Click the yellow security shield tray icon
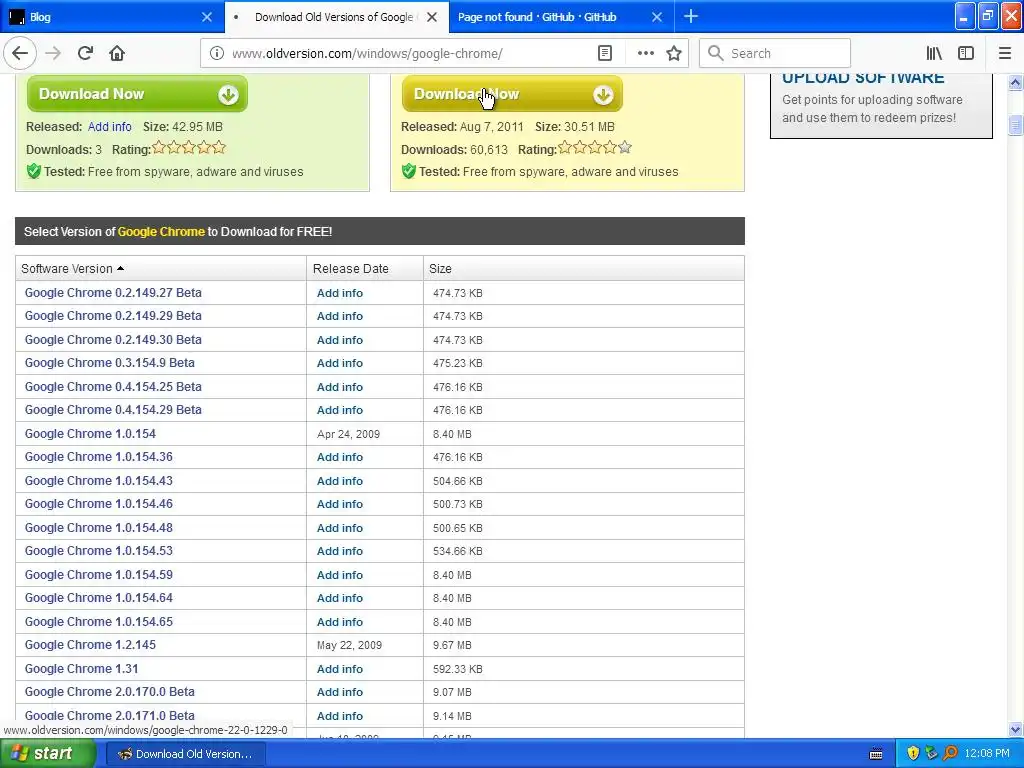The height and width of the screenshot is (768, 1024). pyautogui.click(x=913, y=754)
